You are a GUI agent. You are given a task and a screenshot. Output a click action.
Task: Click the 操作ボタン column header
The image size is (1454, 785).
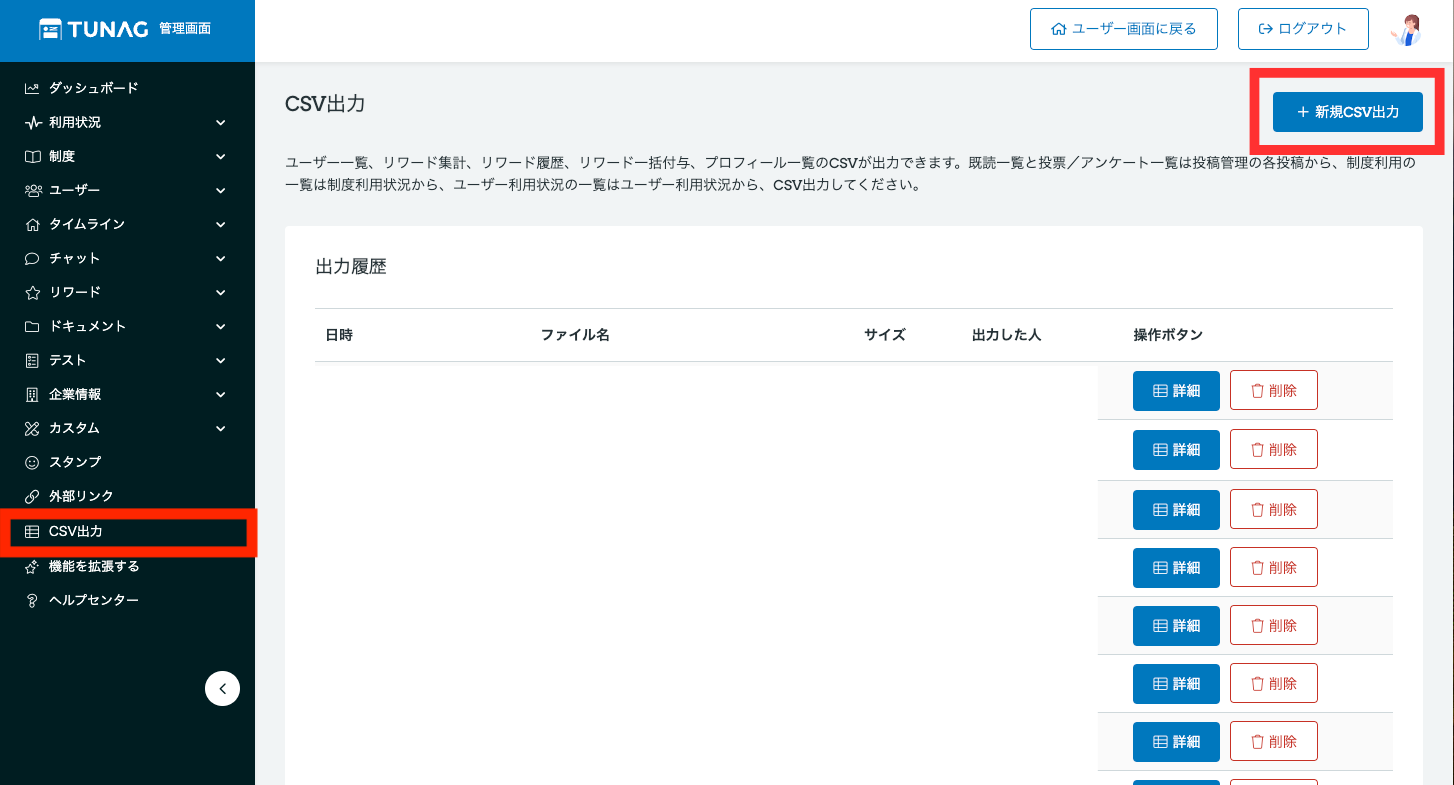tap(1168, 335)
